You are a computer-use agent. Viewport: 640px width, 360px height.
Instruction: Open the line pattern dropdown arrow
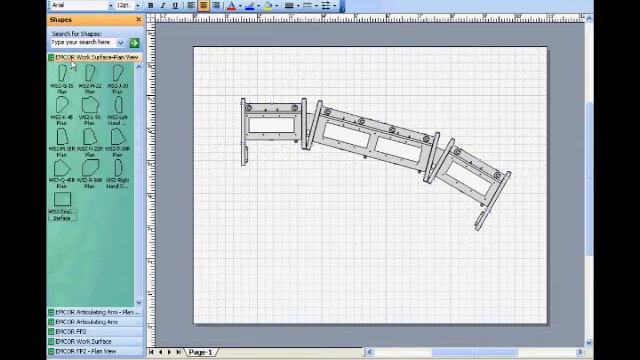tap(316, 6)
